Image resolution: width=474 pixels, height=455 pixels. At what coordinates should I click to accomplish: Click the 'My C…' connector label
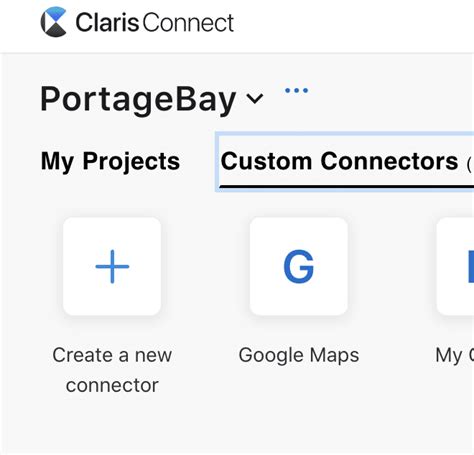(x=455, y=355)
